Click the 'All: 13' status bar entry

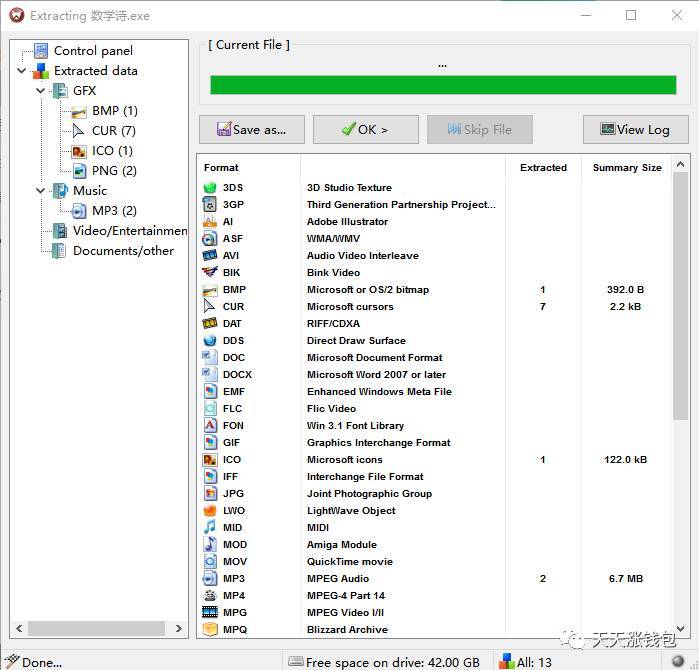pyautogui.click(x=526, y=662)
